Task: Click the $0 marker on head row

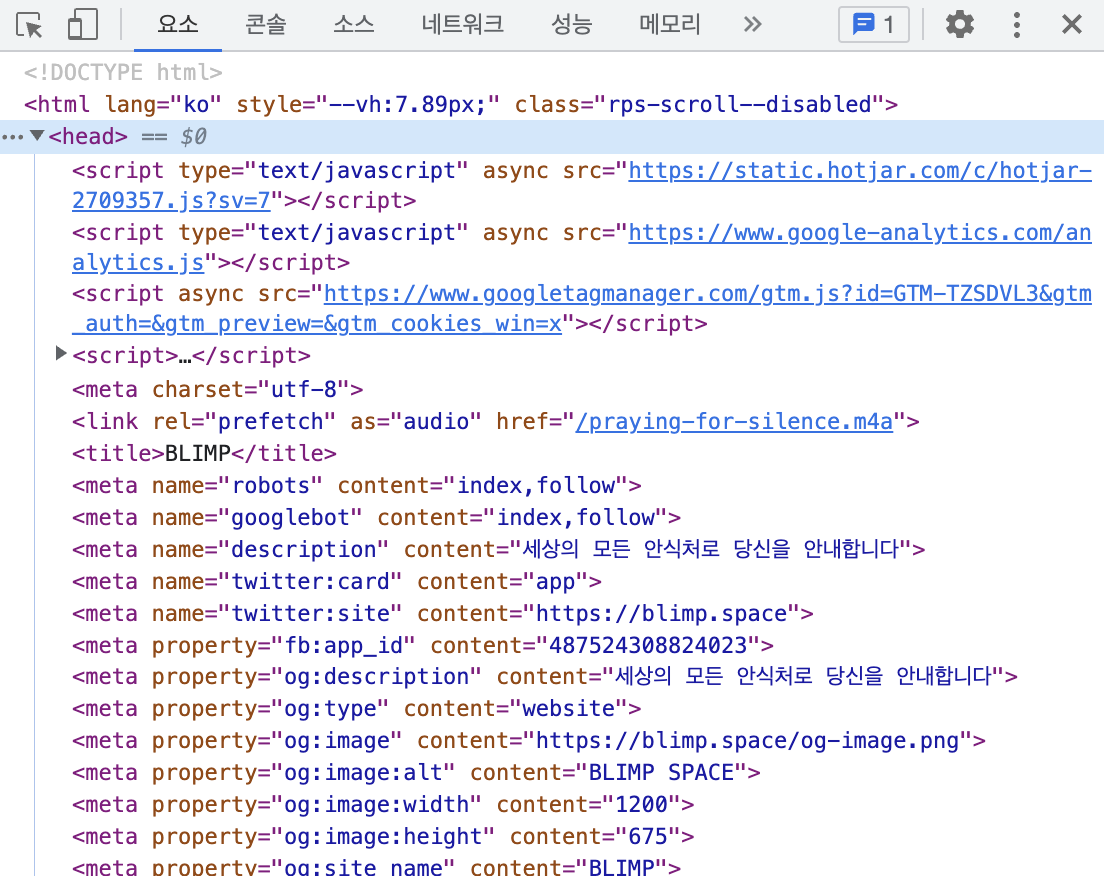Action: [193, 137]
